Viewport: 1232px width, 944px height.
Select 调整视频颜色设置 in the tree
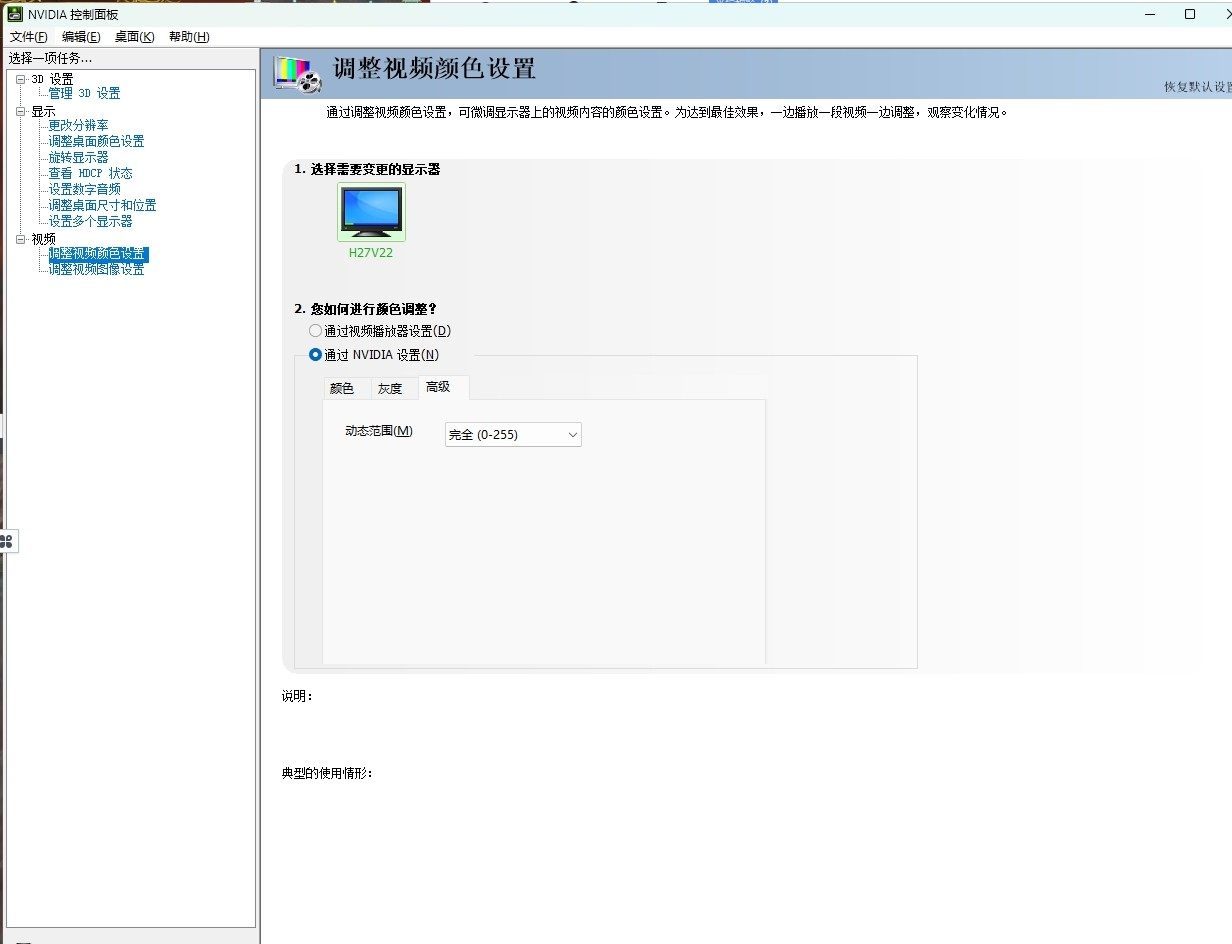point(97,254)
